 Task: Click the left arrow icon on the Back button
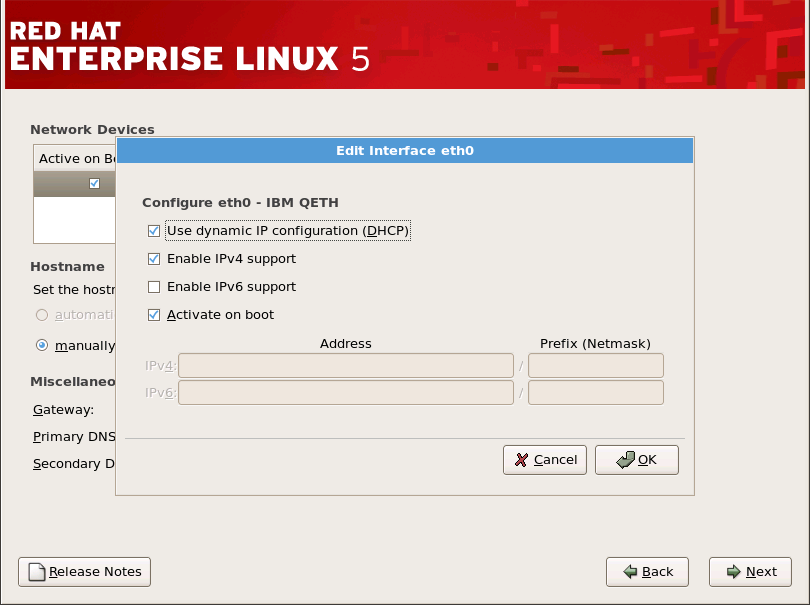pos(633,572)
